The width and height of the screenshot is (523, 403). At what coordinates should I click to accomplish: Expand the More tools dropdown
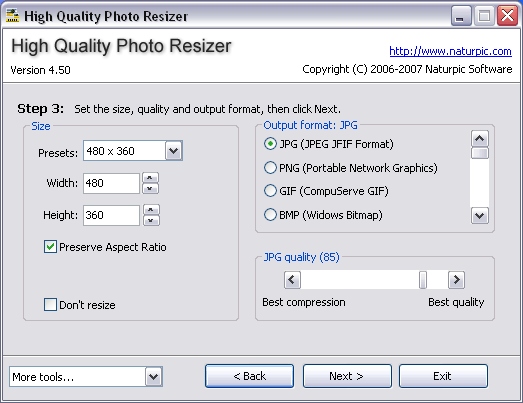coord(153,377)
